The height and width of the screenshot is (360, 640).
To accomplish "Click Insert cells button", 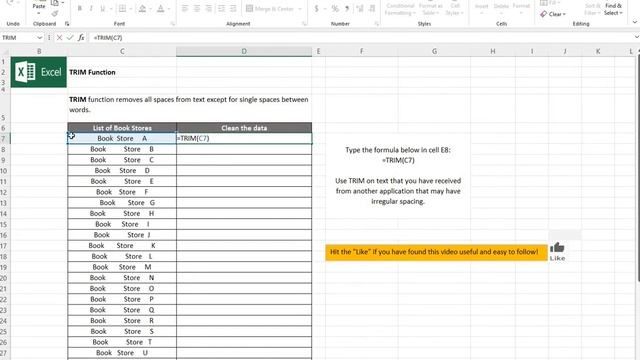I will pos(482,8).
